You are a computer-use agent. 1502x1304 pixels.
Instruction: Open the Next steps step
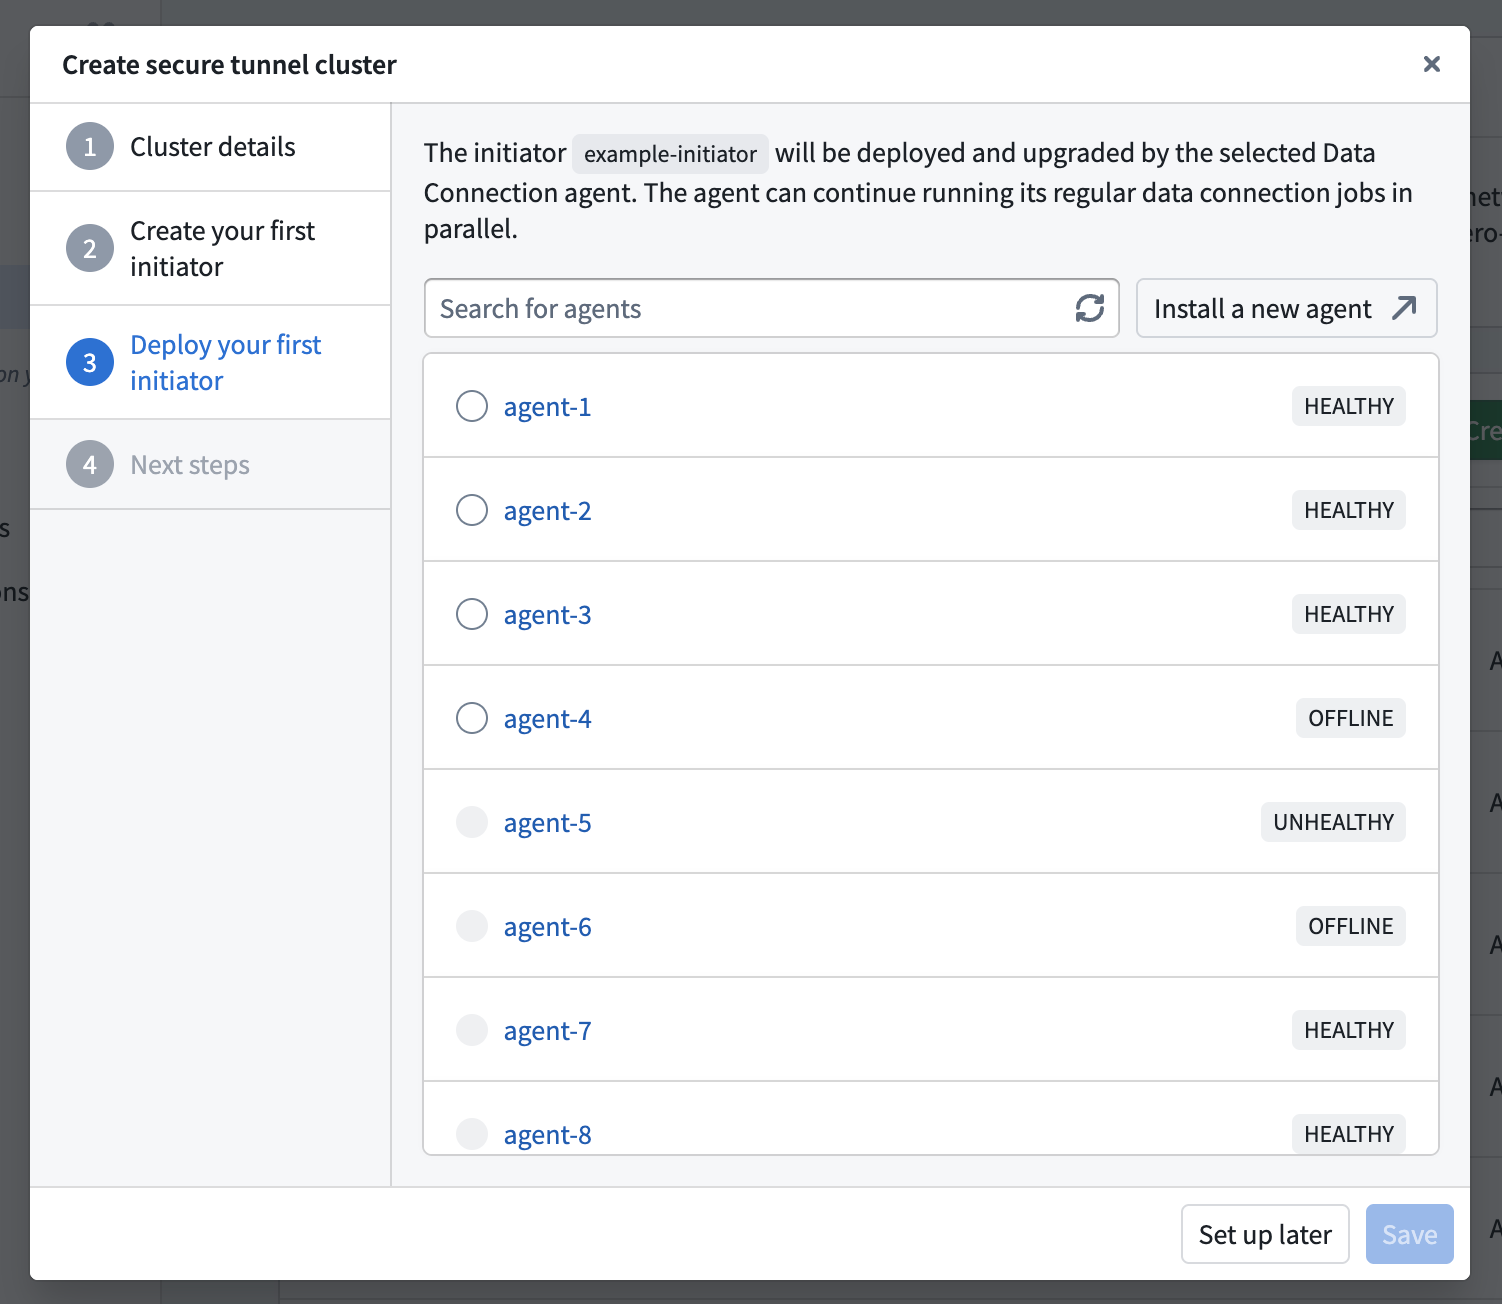point(210,465)
